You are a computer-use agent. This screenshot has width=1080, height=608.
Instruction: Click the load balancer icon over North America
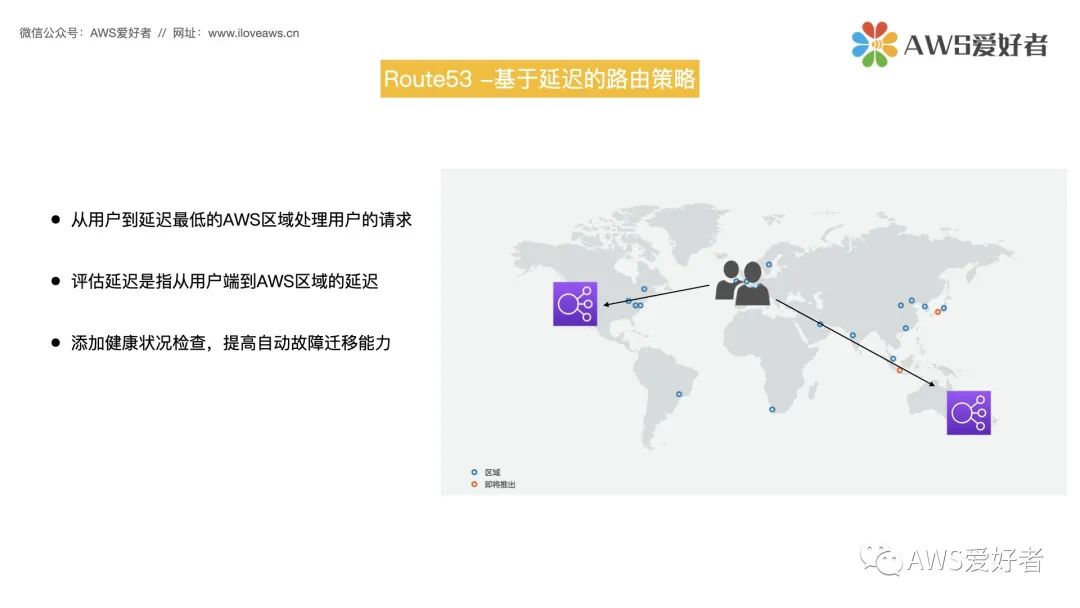574,304
